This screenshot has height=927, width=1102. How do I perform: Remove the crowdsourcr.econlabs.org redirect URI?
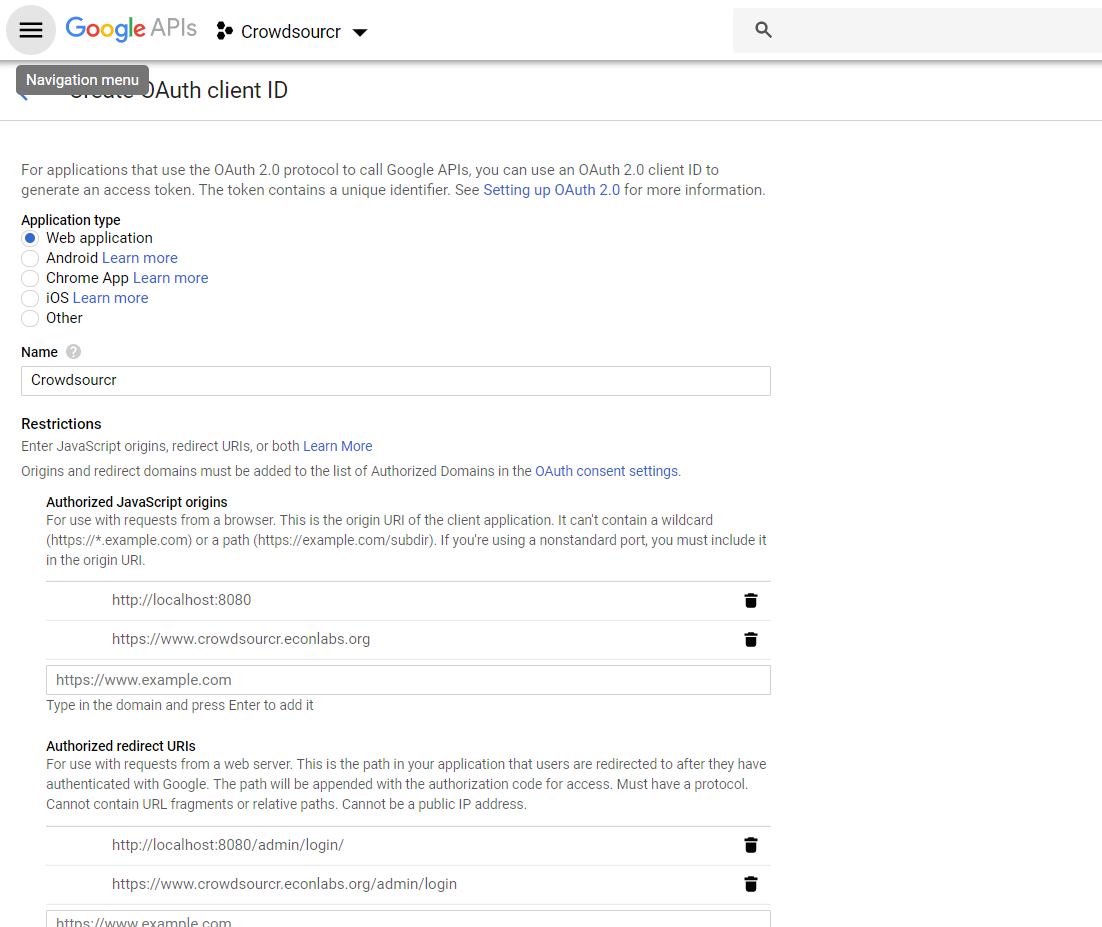tap(751, 884)
